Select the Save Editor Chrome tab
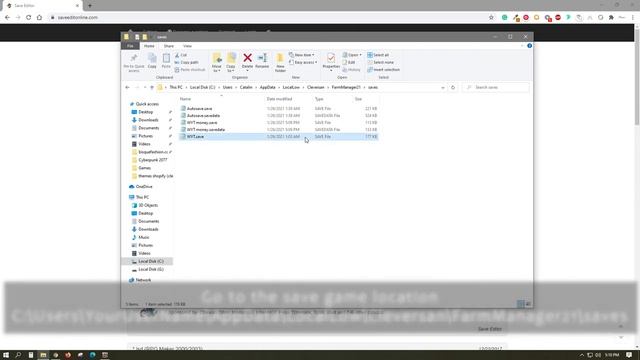The height and width of the screenshot is (360, 640). click(x=42, y=6)
